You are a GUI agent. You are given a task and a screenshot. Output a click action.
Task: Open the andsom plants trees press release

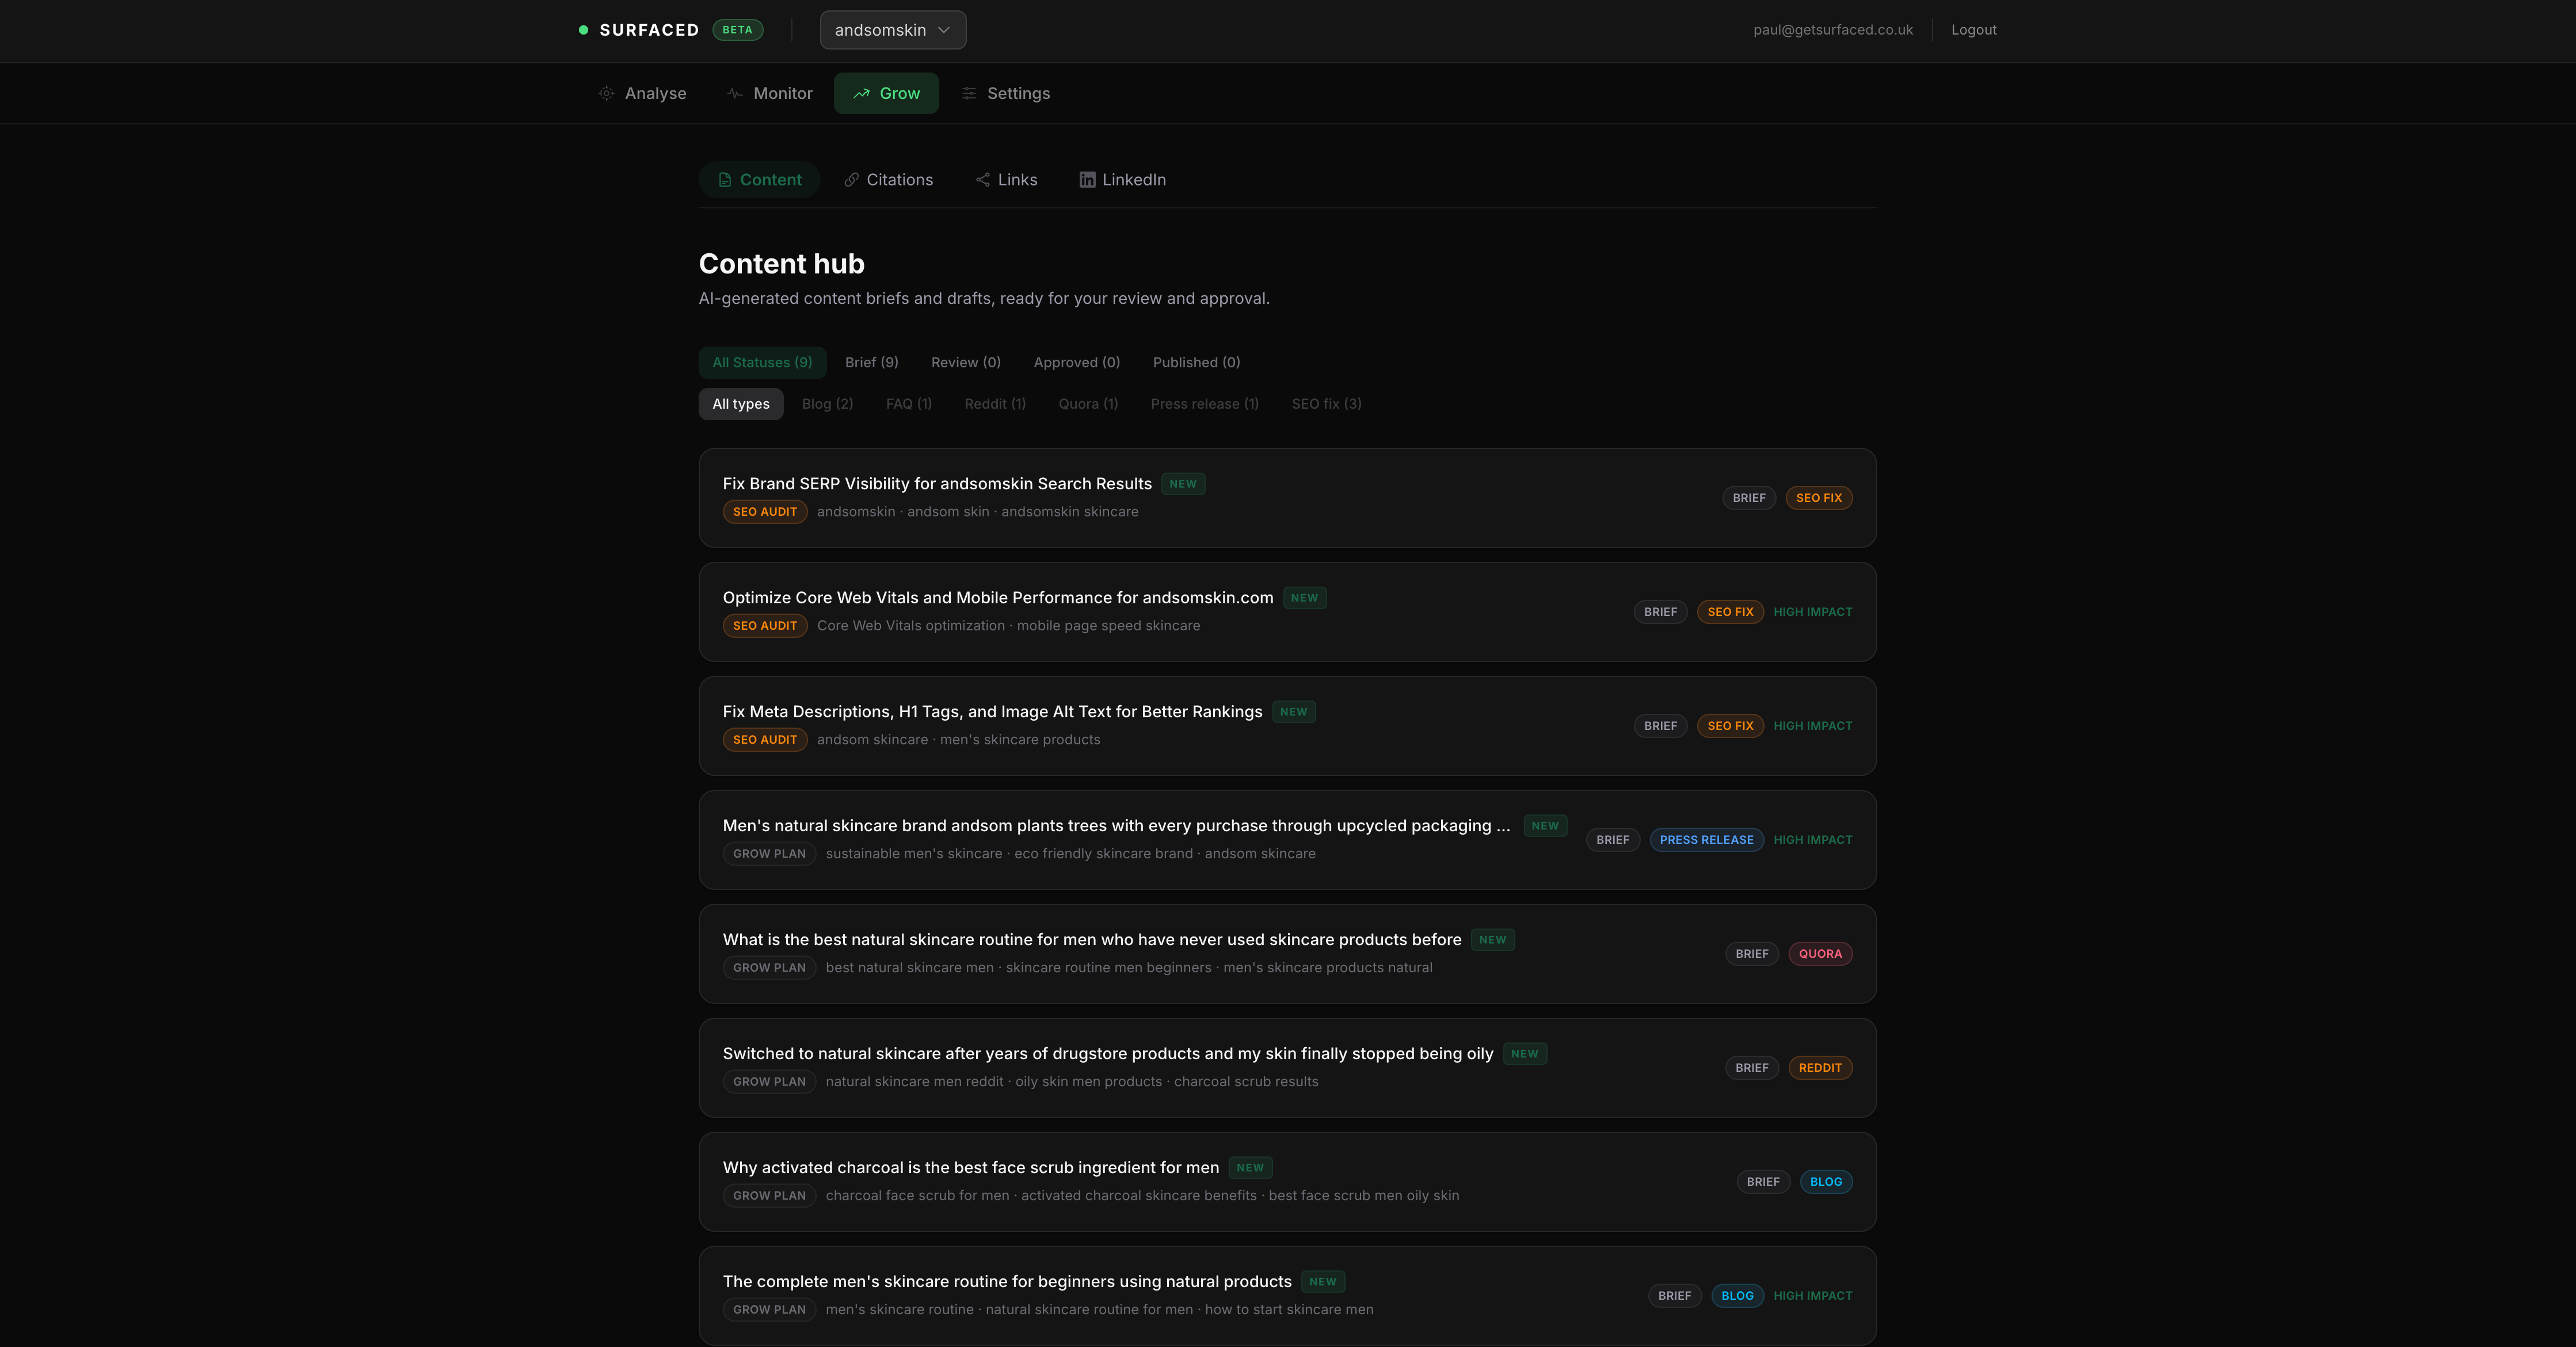point(1287,840)
